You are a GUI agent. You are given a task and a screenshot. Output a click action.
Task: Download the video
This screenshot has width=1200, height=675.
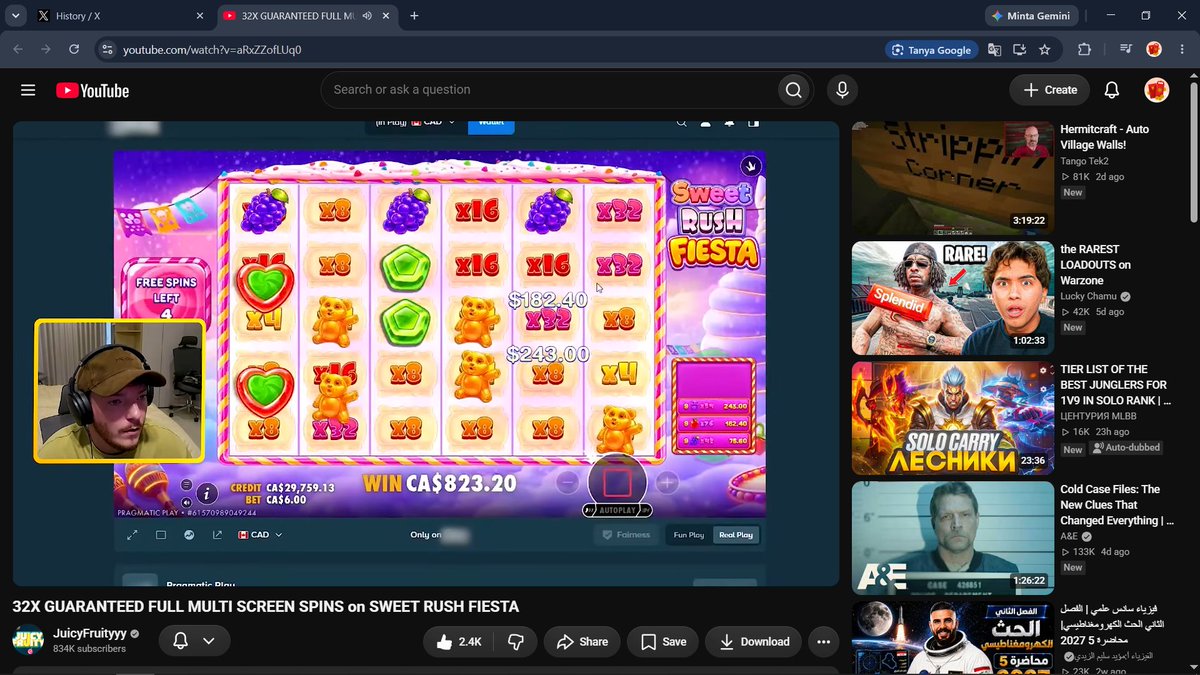coord(754,642)
